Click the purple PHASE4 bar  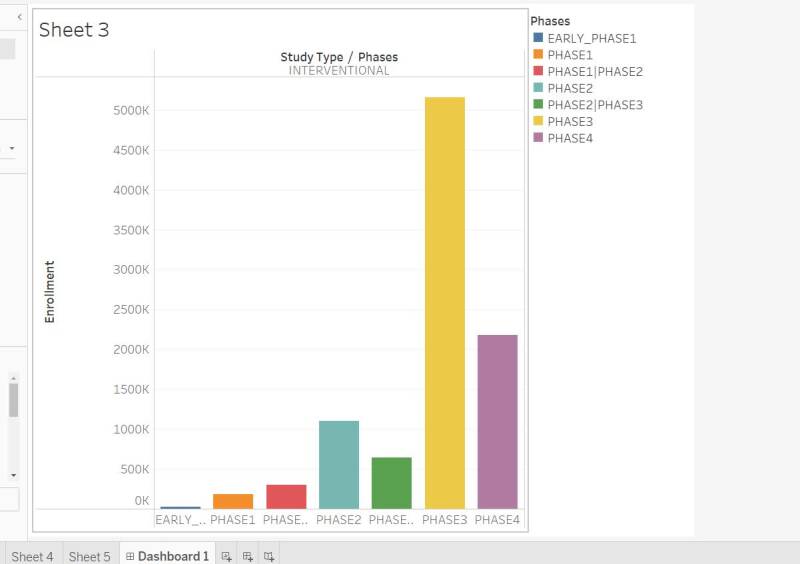[497, 420]
